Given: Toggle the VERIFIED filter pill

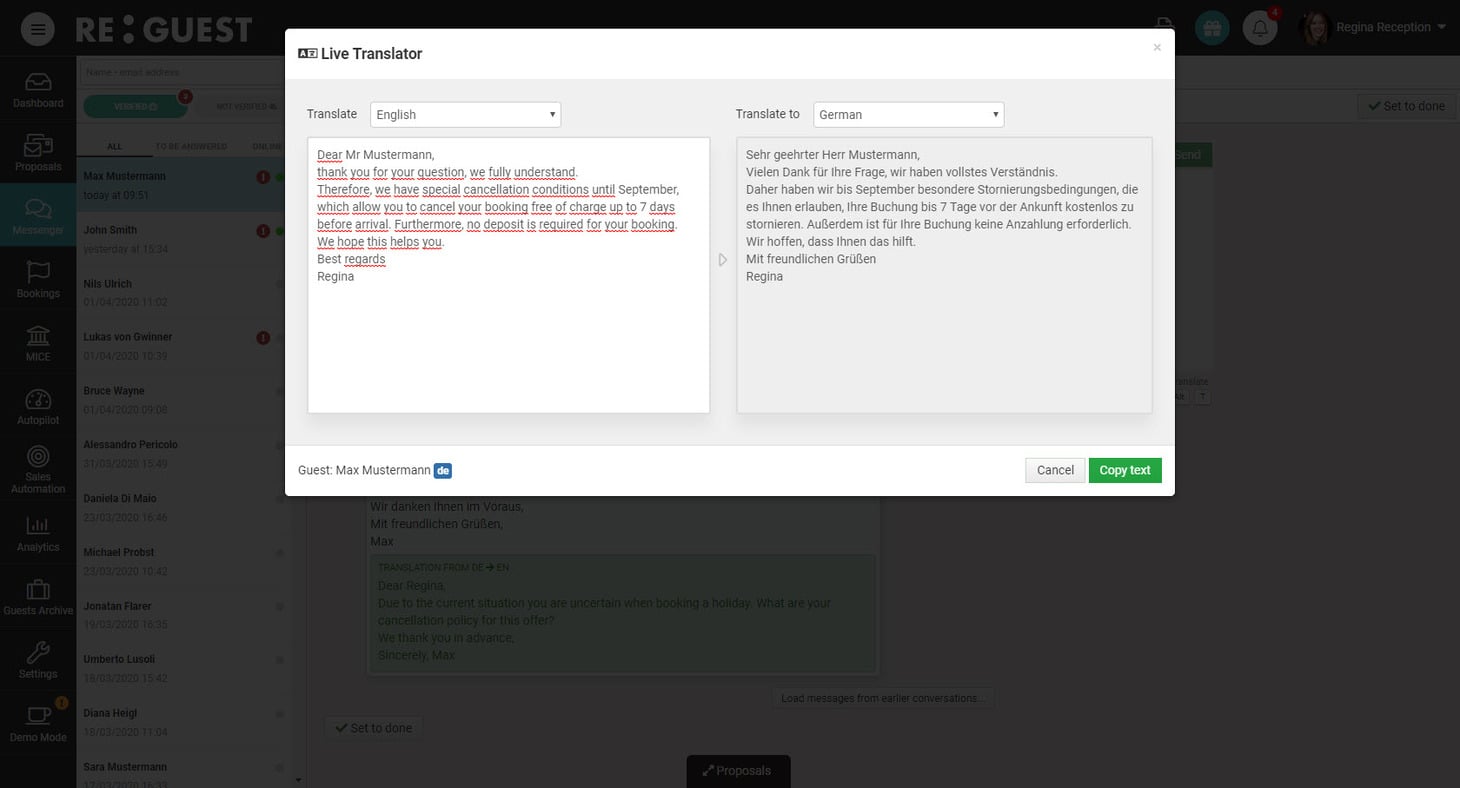Looking at the screenshot, I should 136,106.
